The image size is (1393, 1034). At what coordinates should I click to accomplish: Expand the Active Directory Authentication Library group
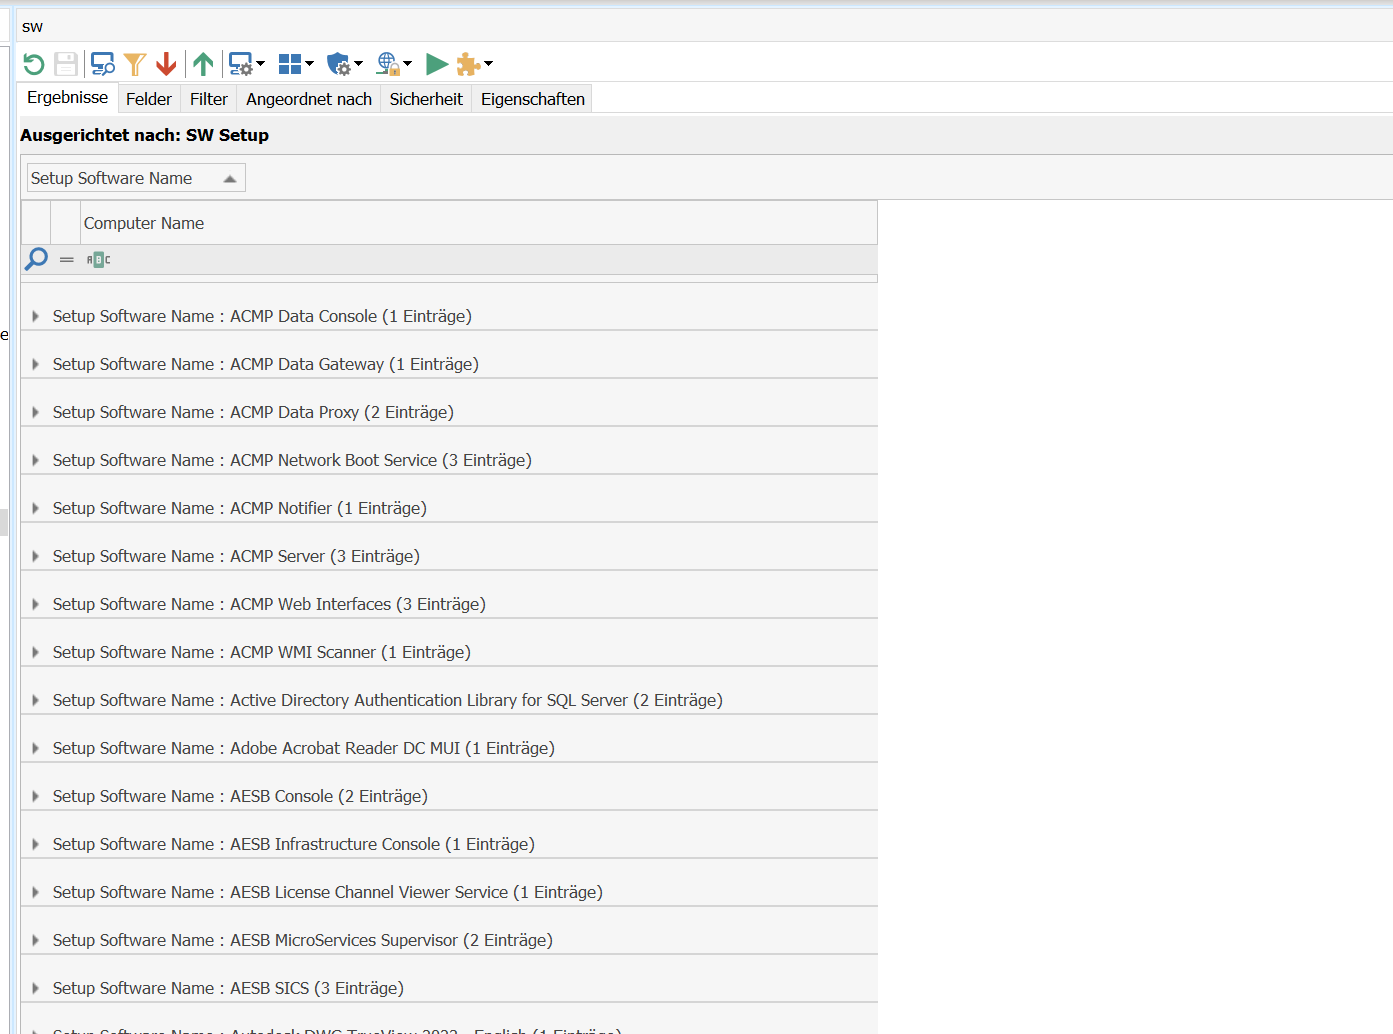click(x=35, y=700)
